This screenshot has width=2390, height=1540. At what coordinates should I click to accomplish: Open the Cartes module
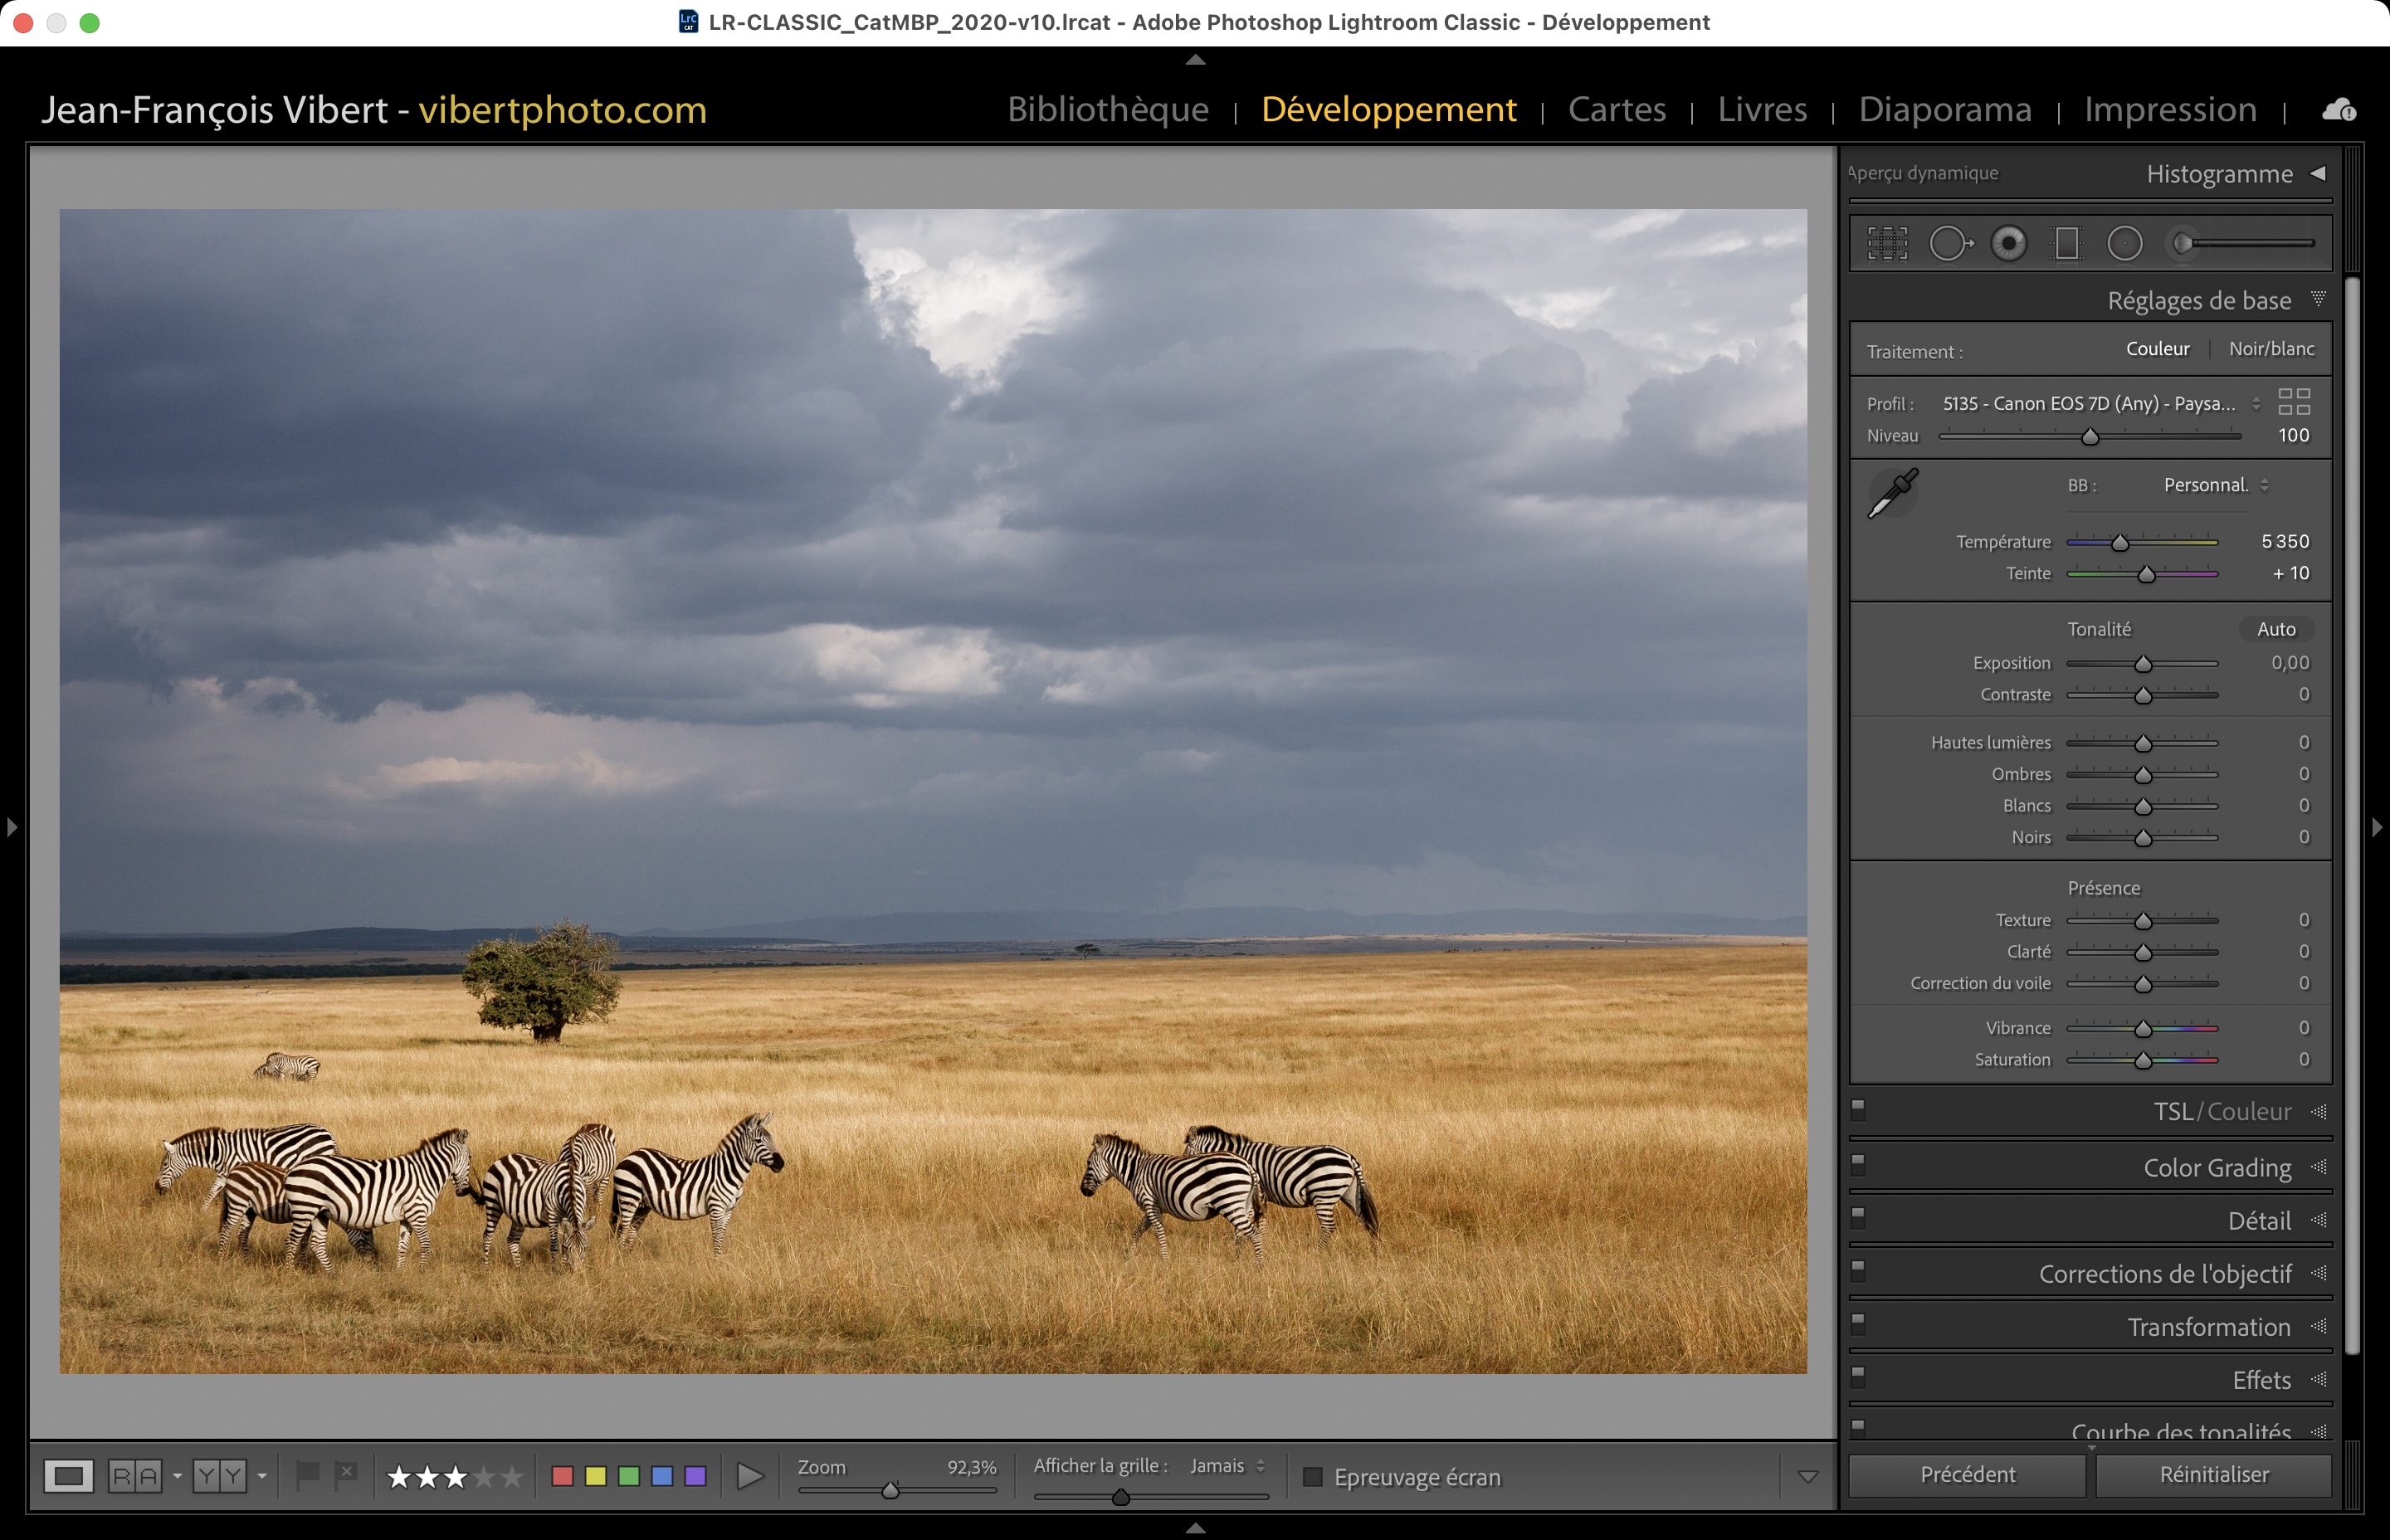click(1616, 109)
